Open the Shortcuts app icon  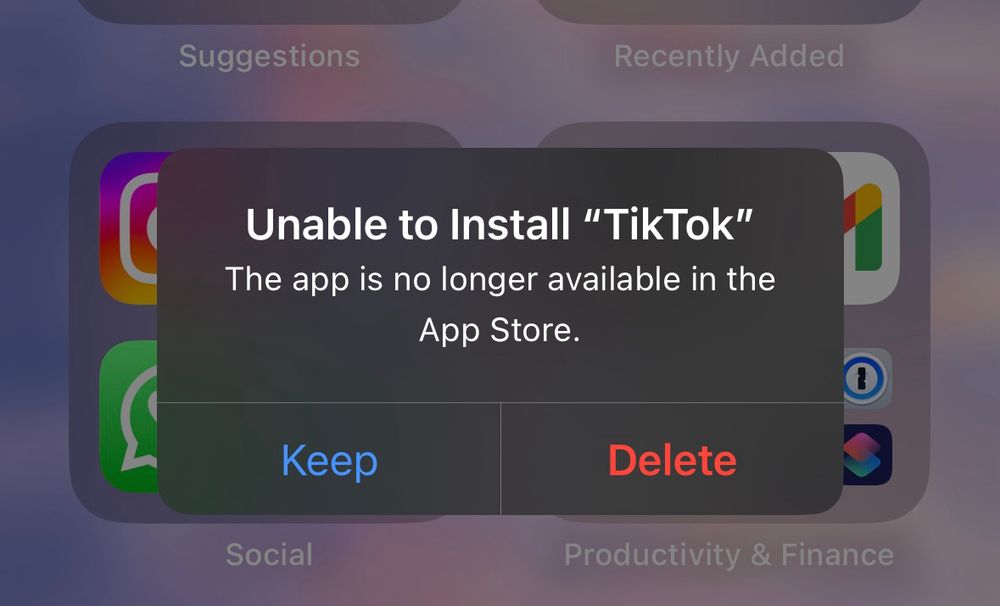(867, 455)
